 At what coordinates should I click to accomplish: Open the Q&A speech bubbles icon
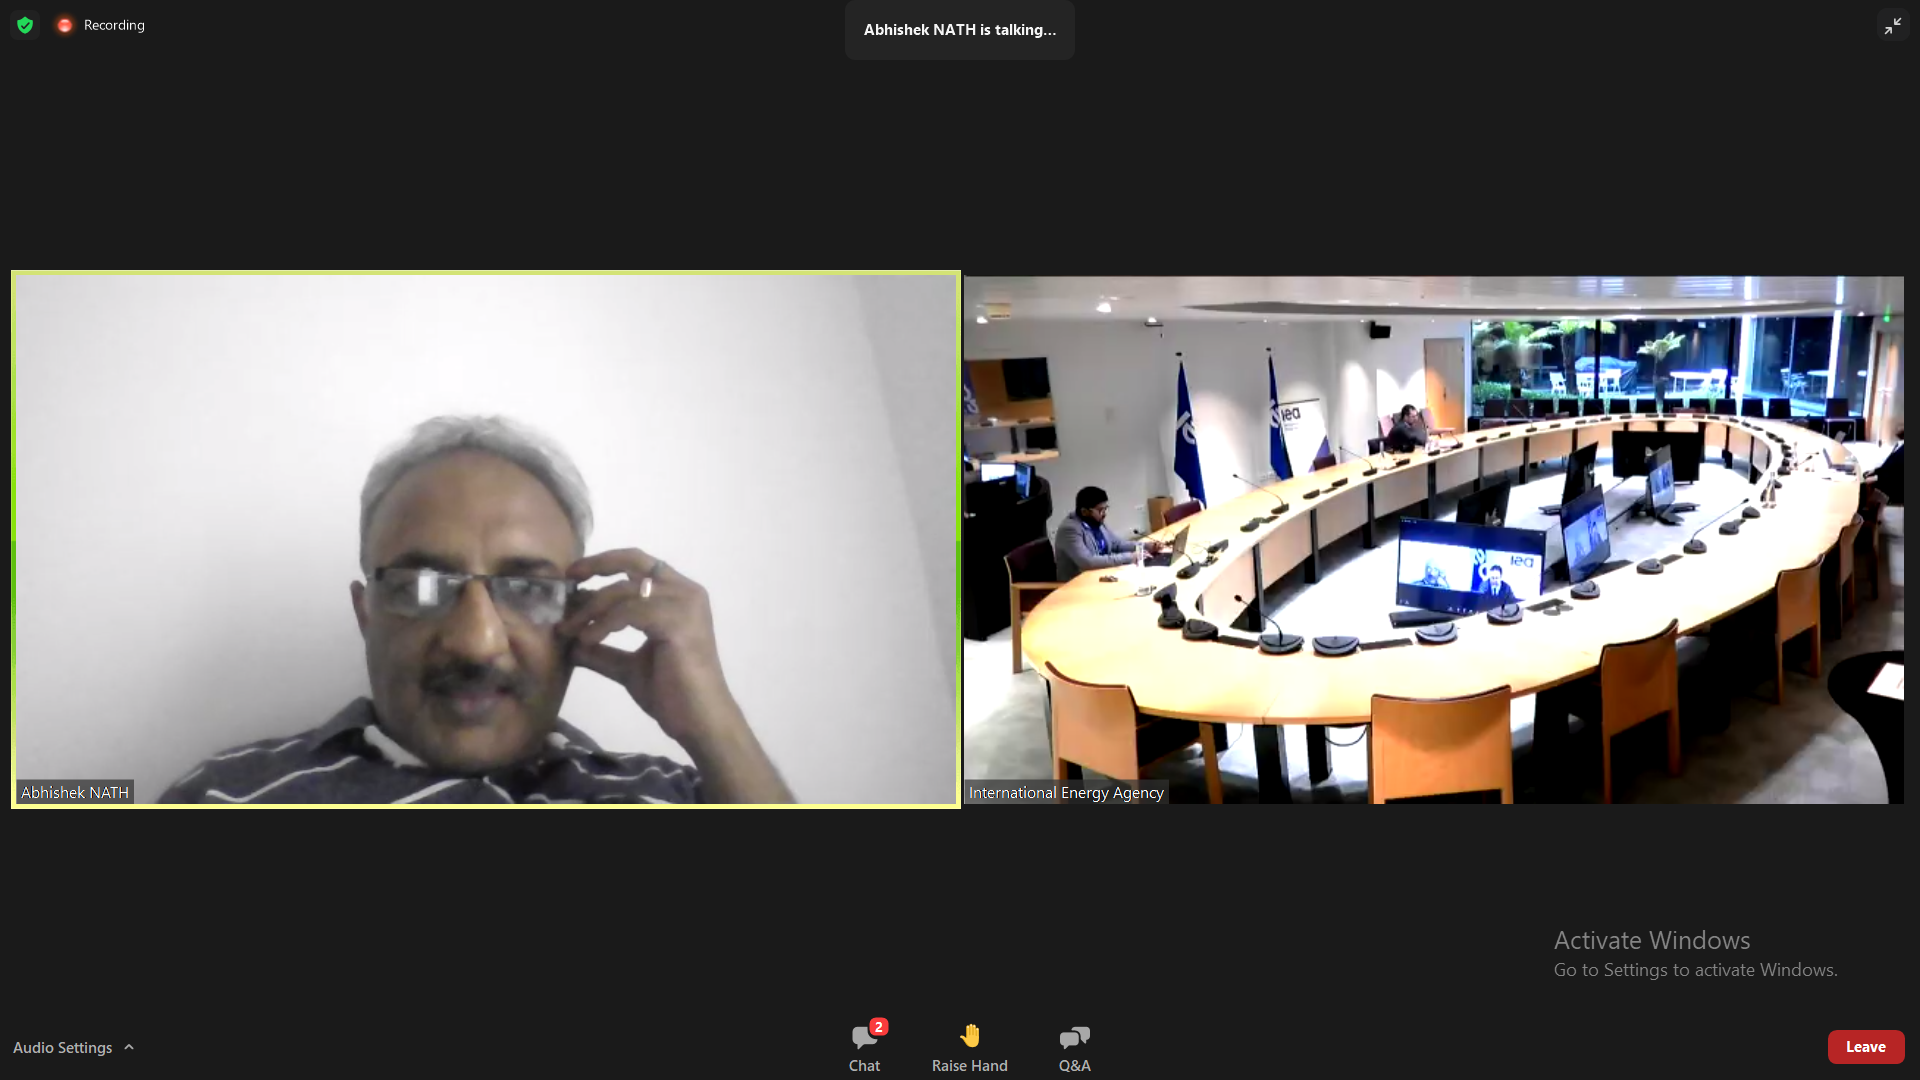(1074, 1037)
